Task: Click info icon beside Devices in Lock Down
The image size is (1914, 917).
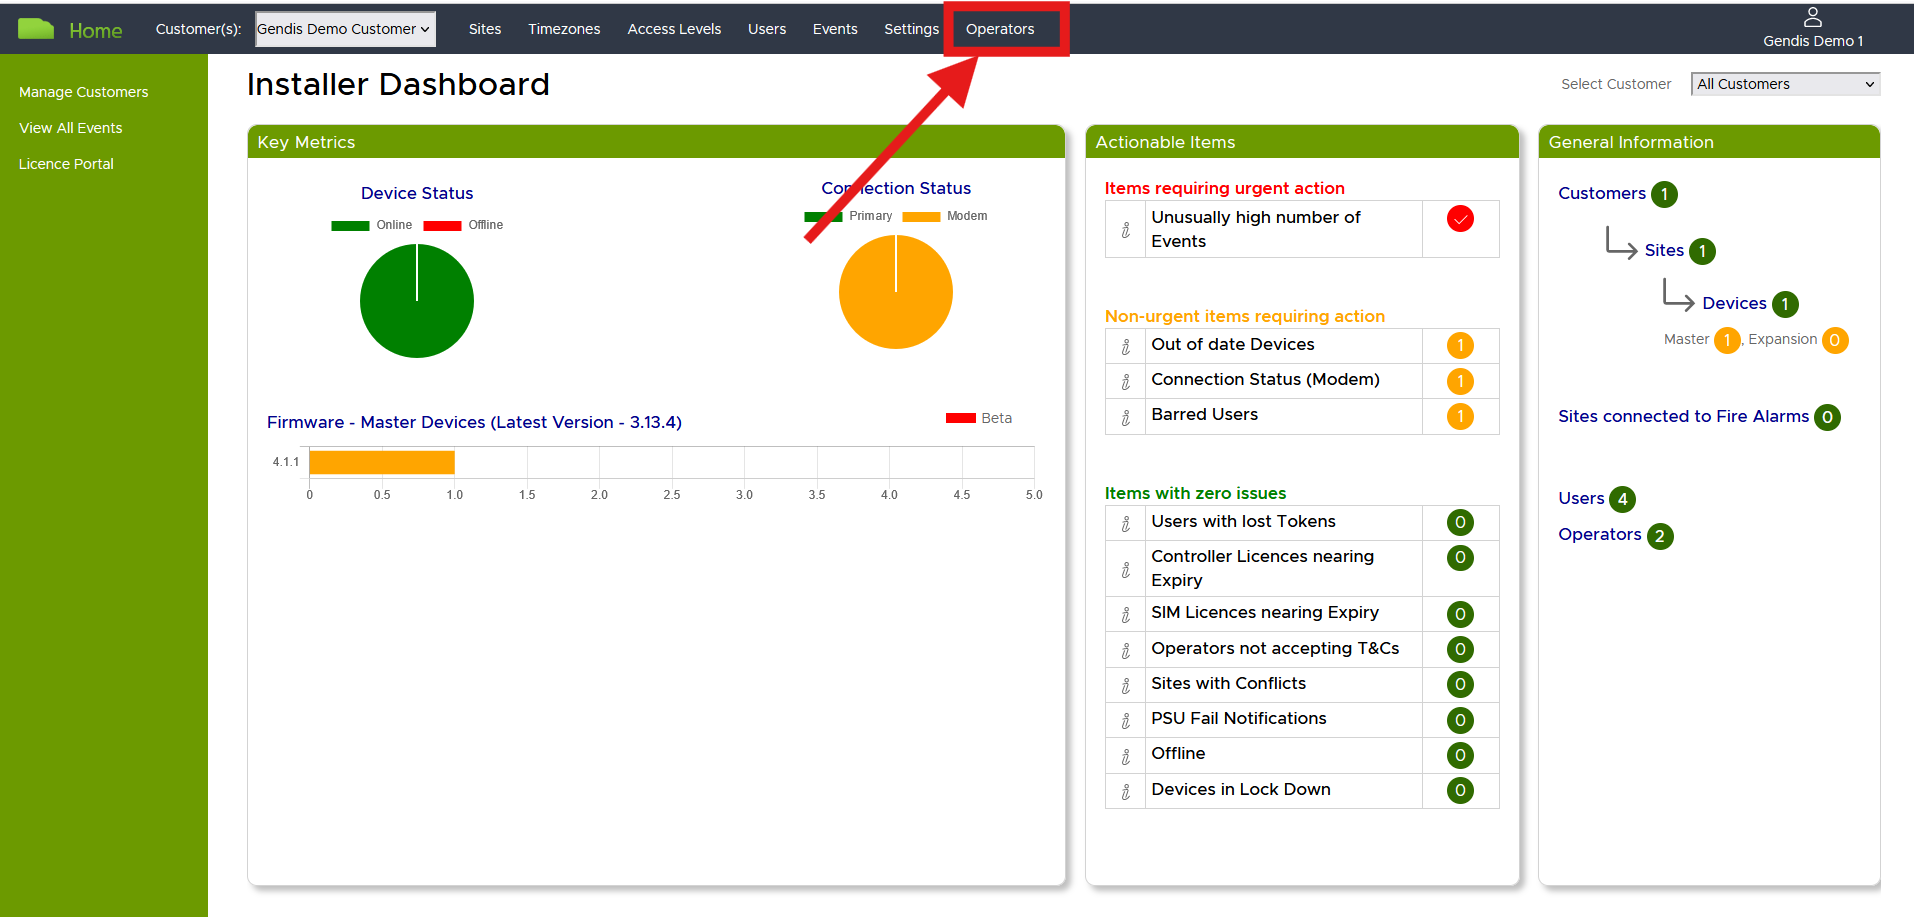Action: (1125, 791)
